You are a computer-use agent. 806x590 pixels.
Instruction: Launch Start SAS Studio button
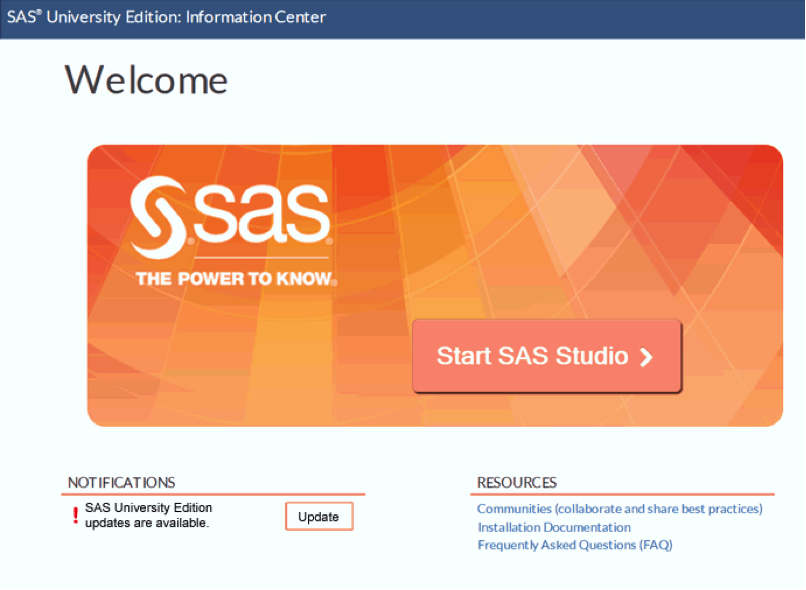(x=547, y=356)
